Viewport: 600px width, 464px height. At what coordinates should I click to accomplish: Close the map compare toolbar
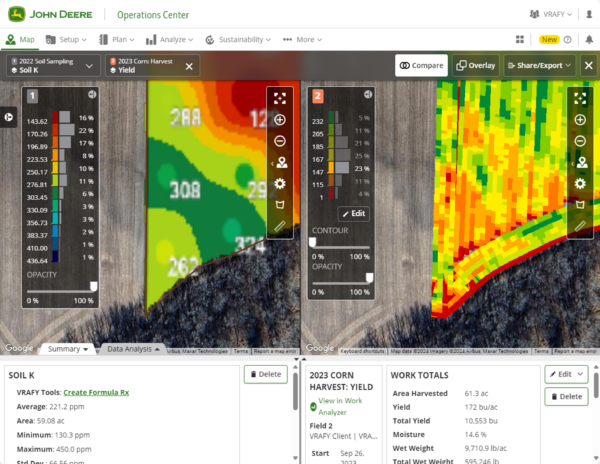(x=589, y=65)
